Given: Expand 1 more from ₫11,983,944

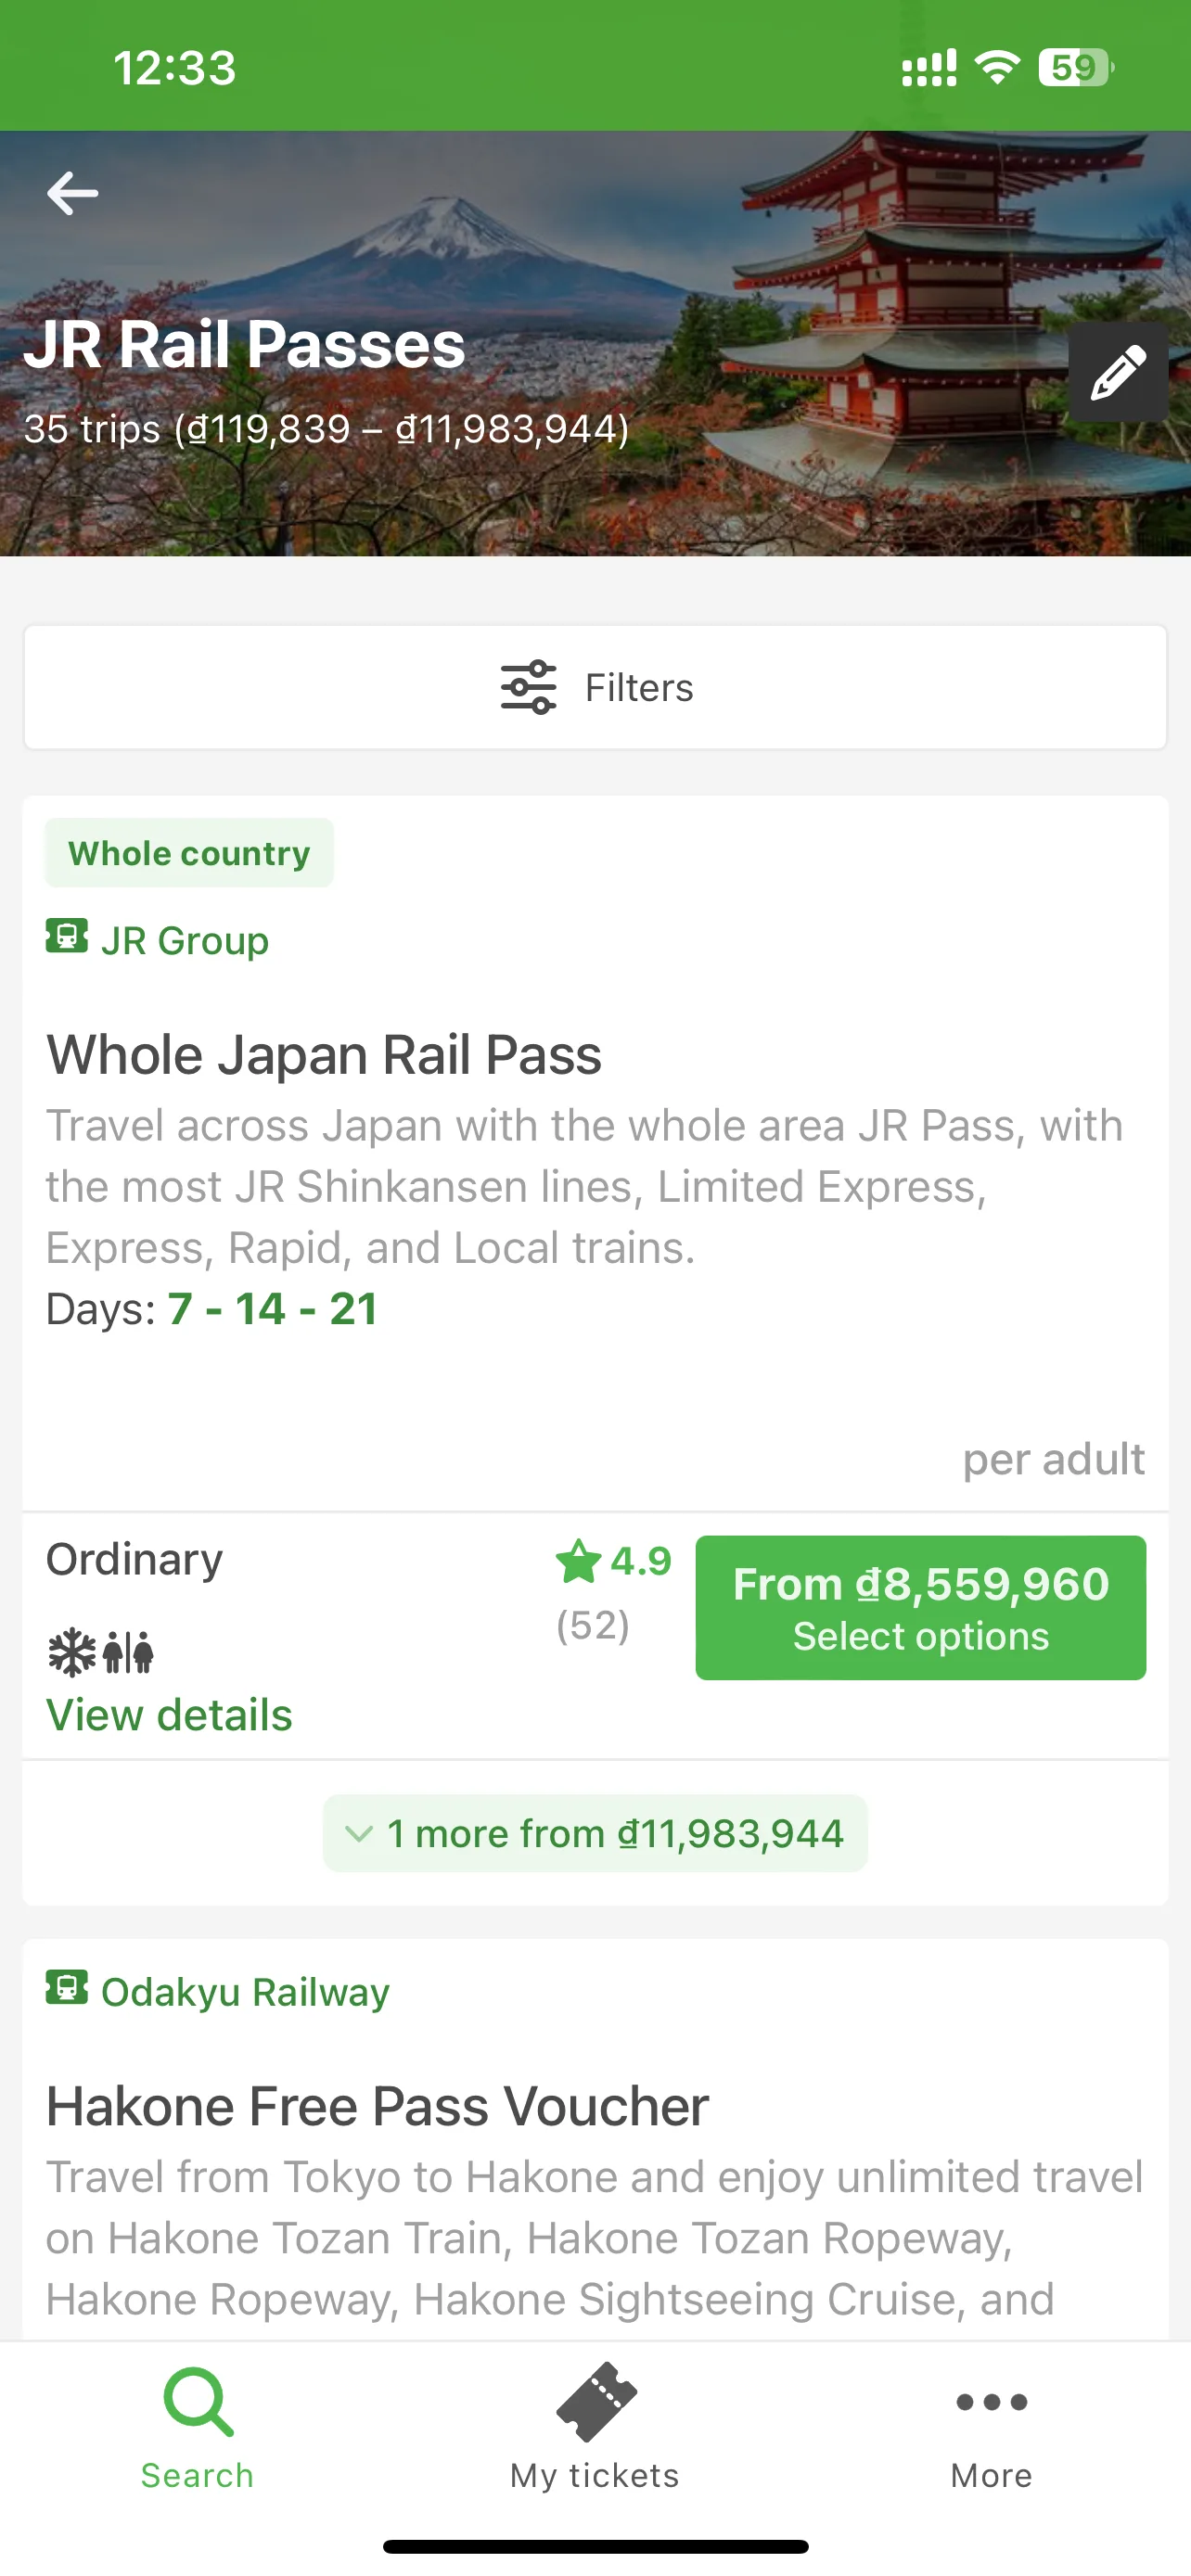Looking at the screenshot, I should (595, 1833).
